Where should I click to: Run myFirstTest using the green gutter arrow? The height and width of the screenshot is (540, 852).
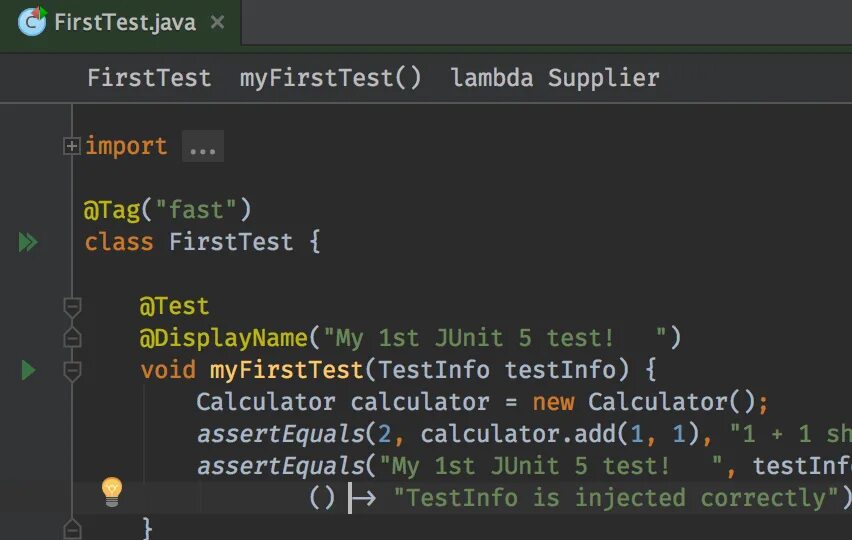28,371
